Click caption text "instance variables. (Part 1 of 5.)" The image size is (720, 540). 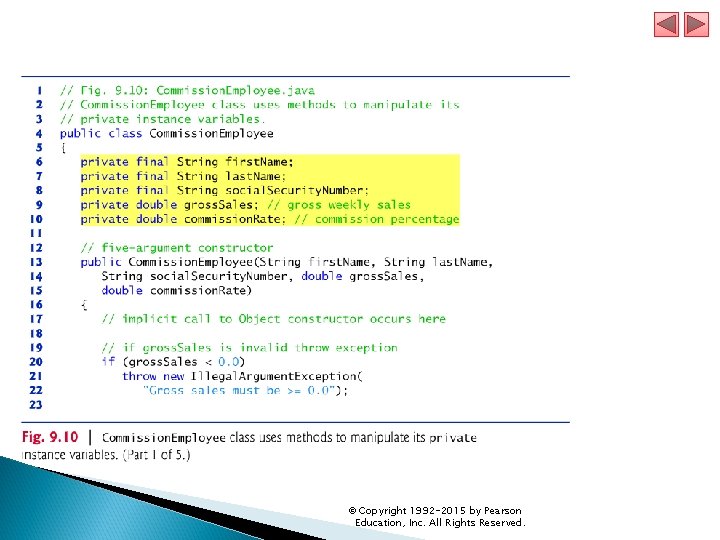click(x=106, y=455)
